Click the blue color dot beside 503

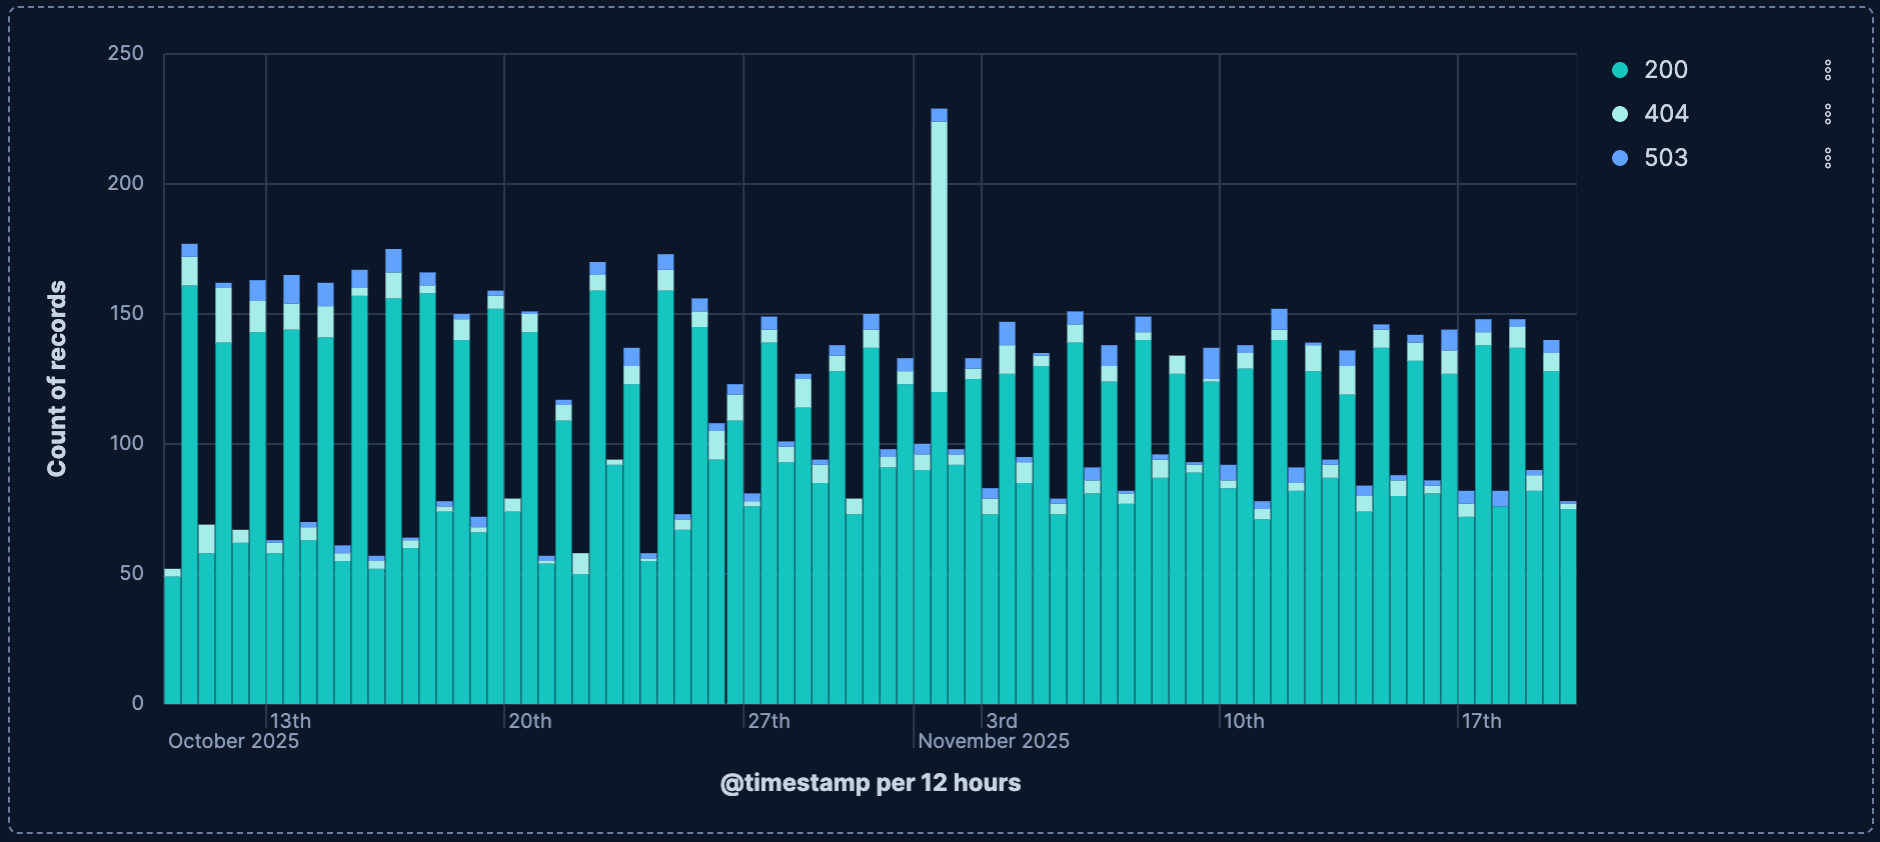(x=1620, y=158)
